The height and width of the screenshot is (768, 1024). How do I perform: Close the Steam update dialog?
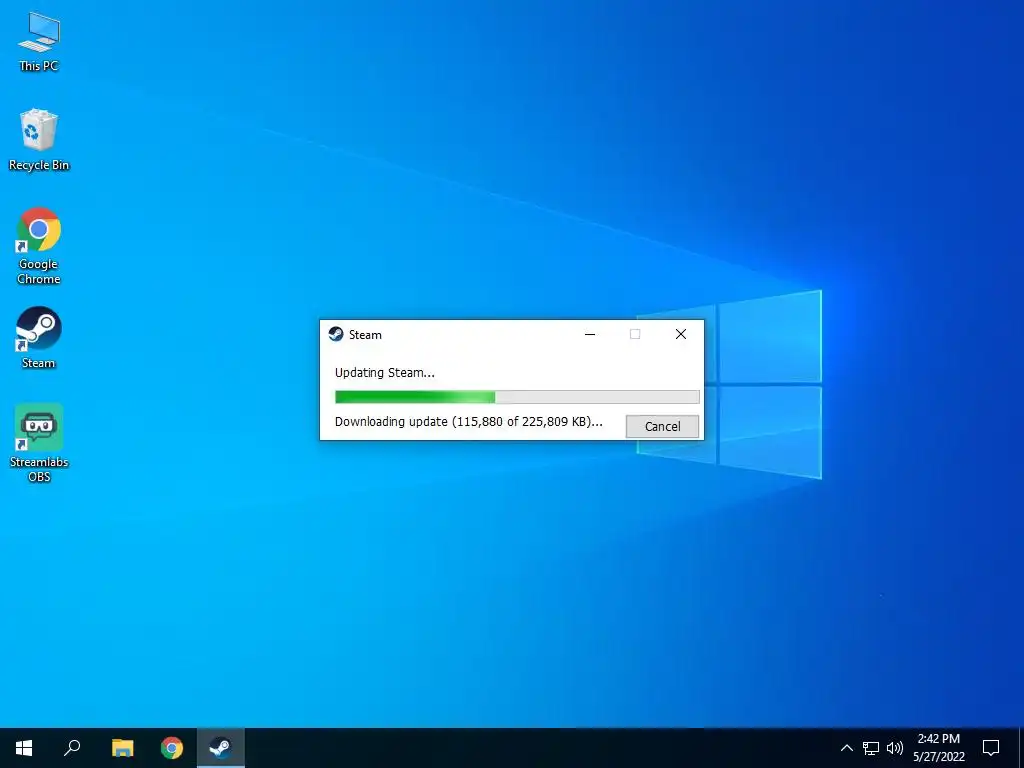(x=680, y=334)
